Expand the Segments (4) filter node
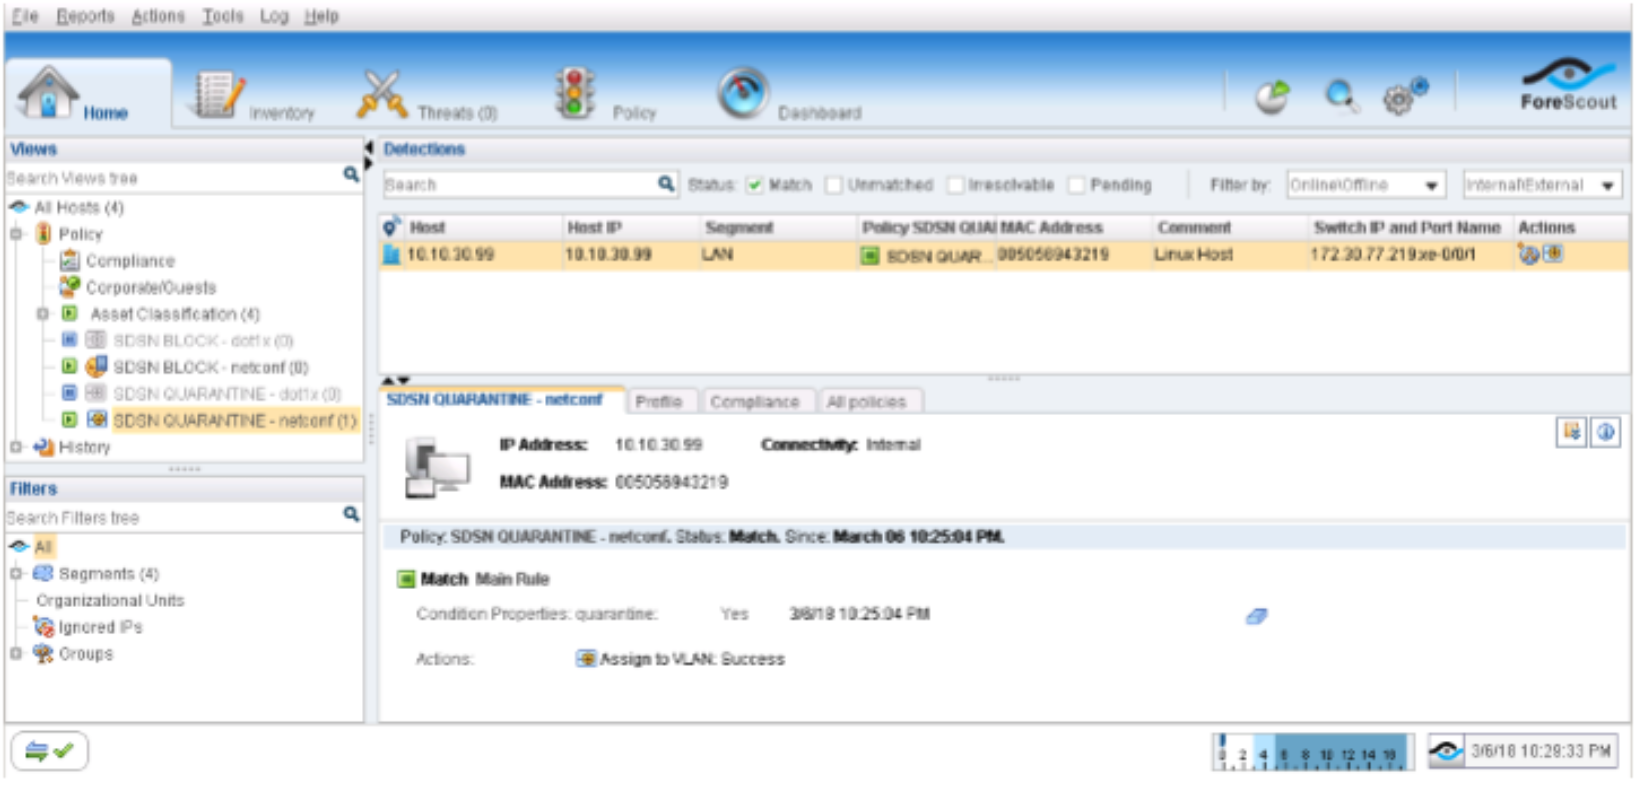This screenshot has height=790, width=1636. click(16, 573)
